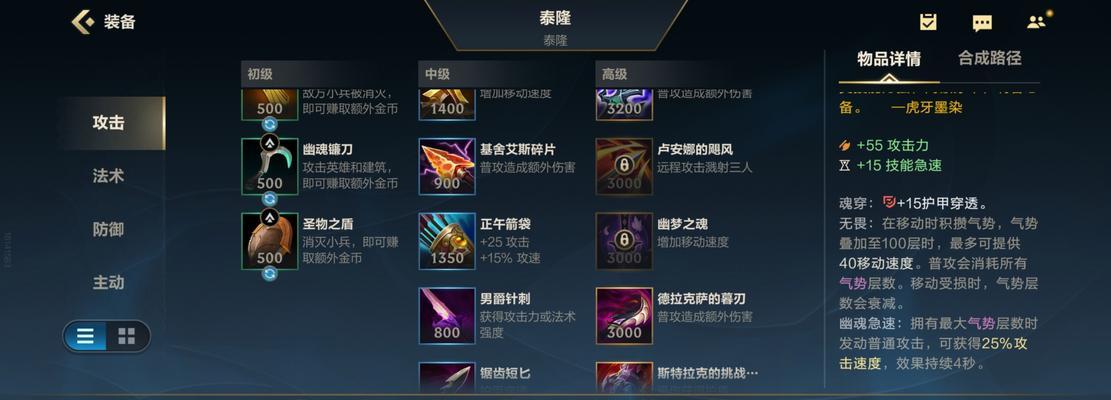Open the 主动 category

[108, 282]
